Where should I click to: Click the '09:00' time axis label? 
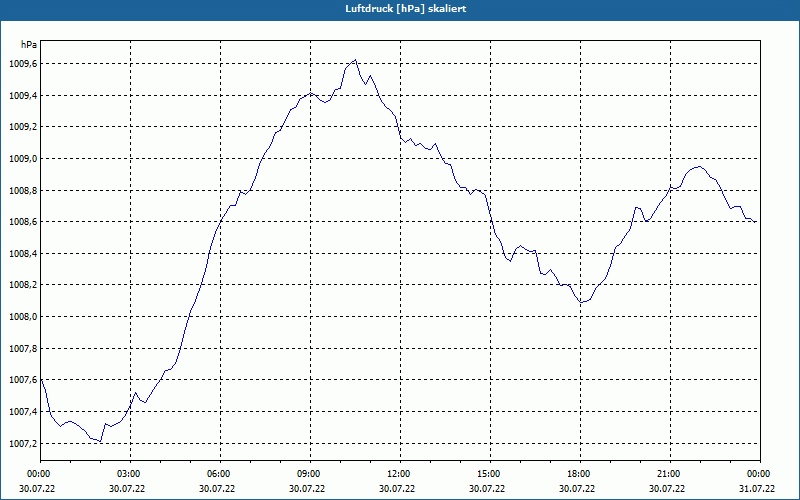(307, 474)
